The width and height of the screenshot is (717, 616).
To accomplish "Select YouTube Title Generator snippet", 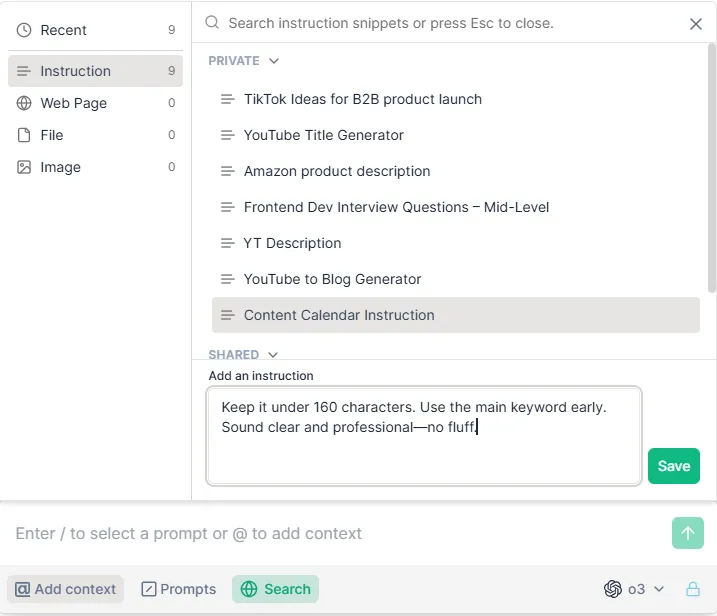I will [455, 135].
